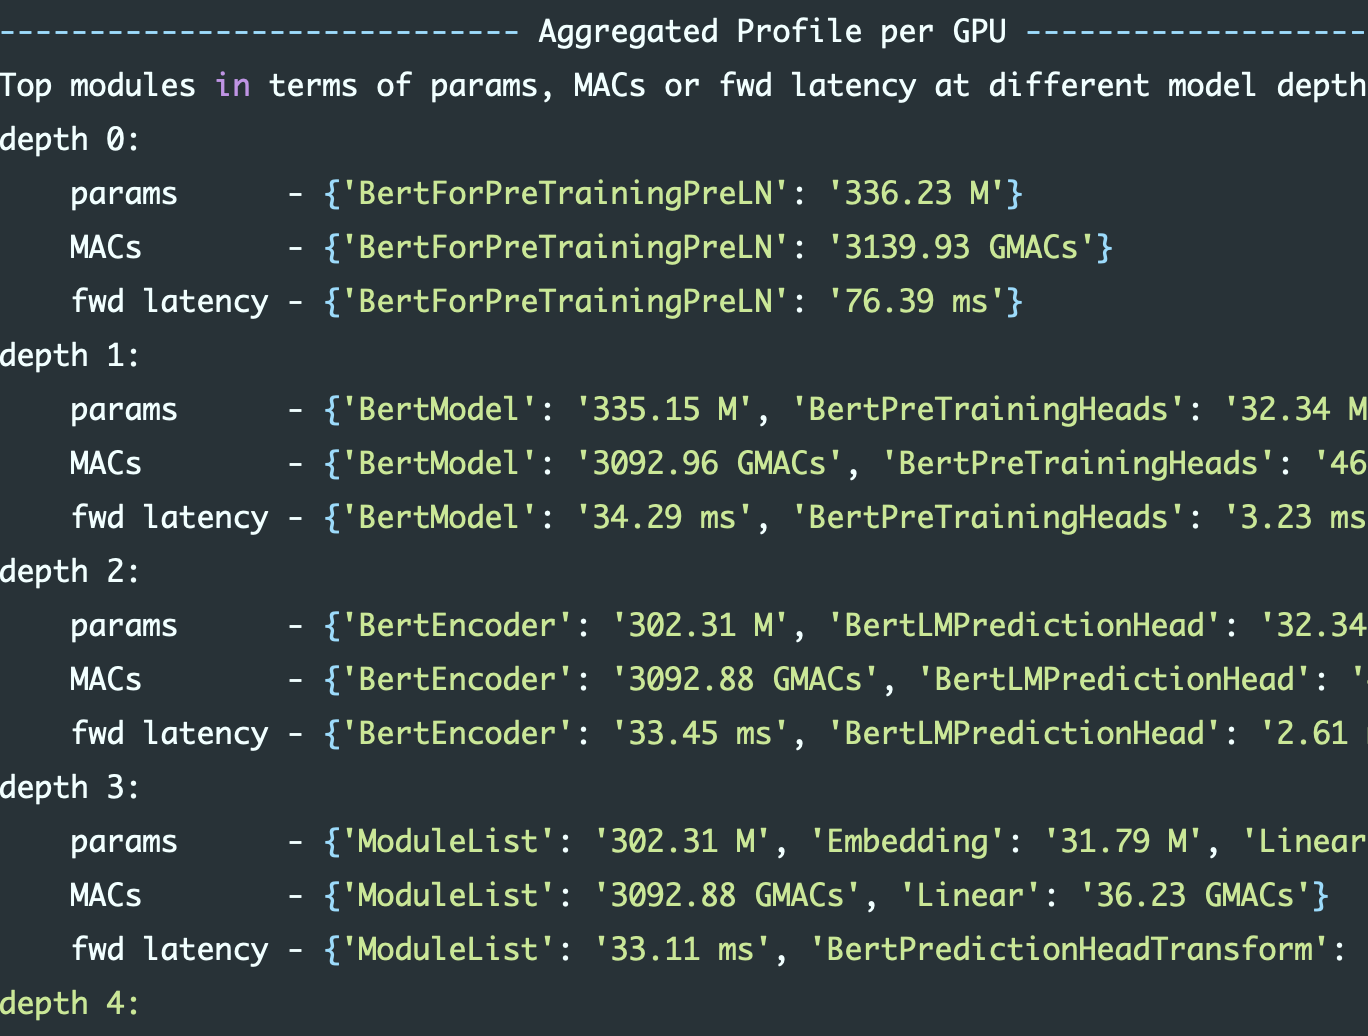Click the '3092.96 GMACs' value

[709, 463]
